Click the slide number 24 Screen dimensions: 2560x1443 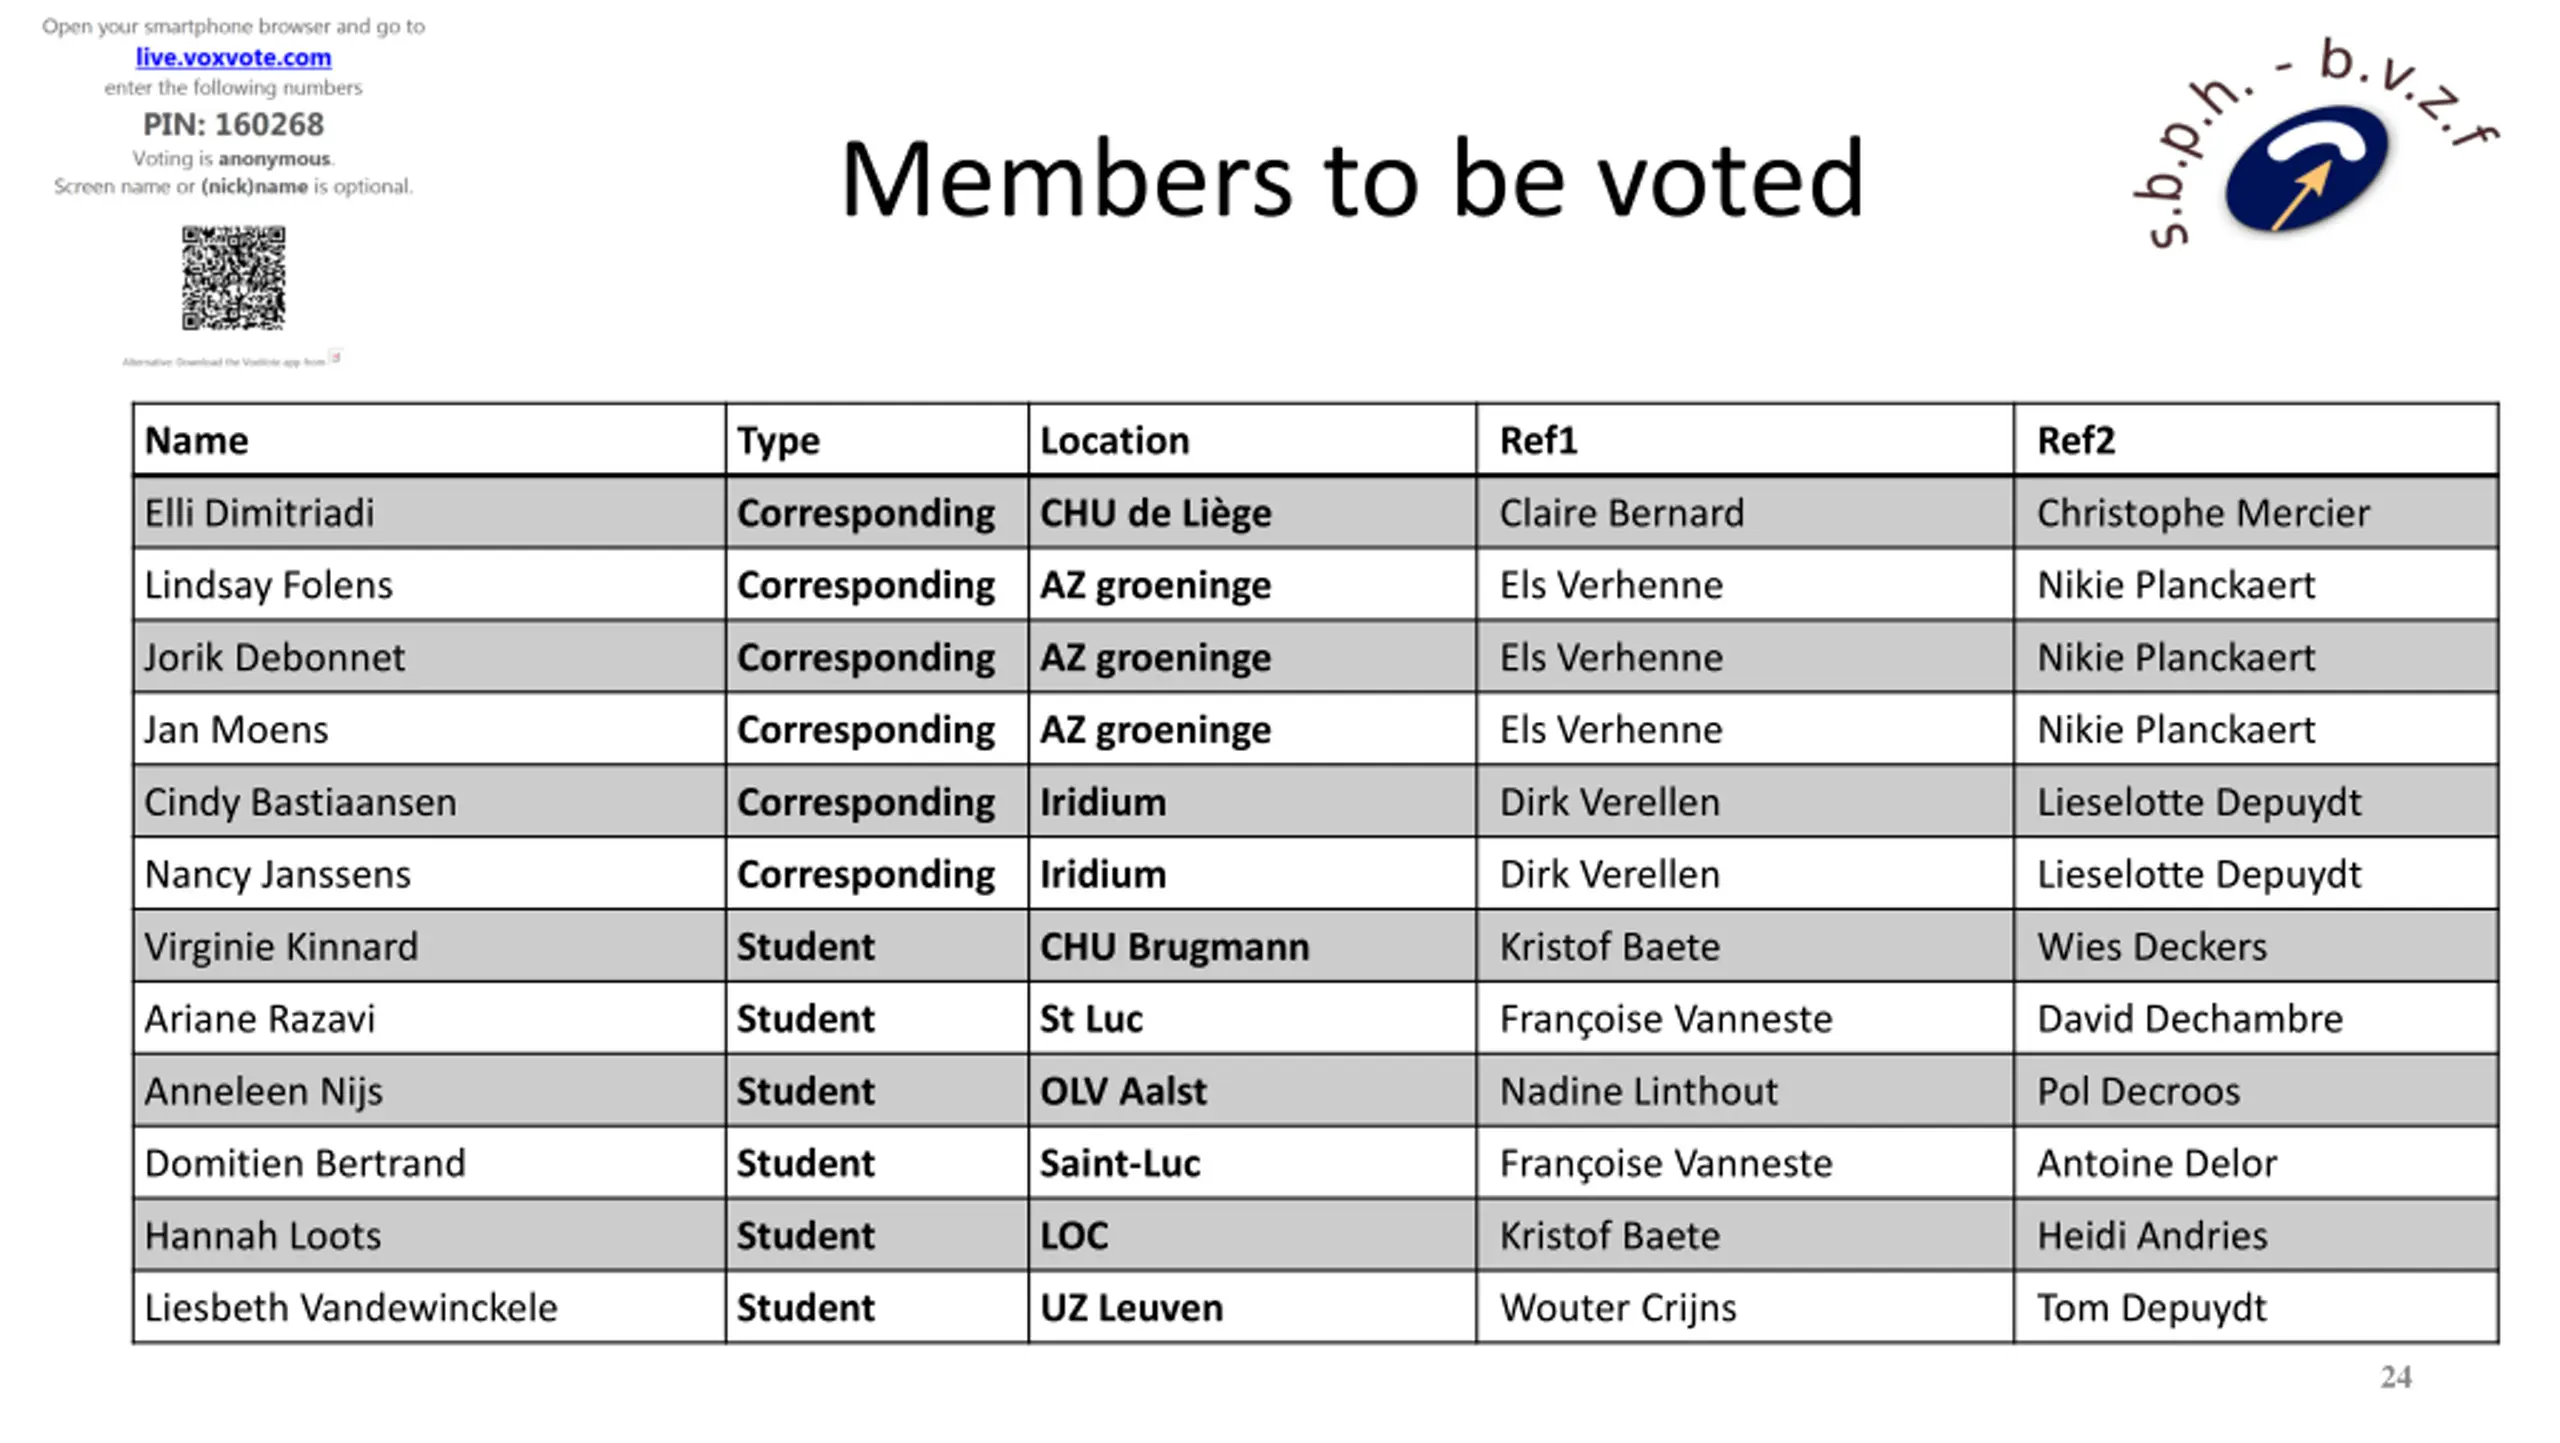tap(2395, 1377)
